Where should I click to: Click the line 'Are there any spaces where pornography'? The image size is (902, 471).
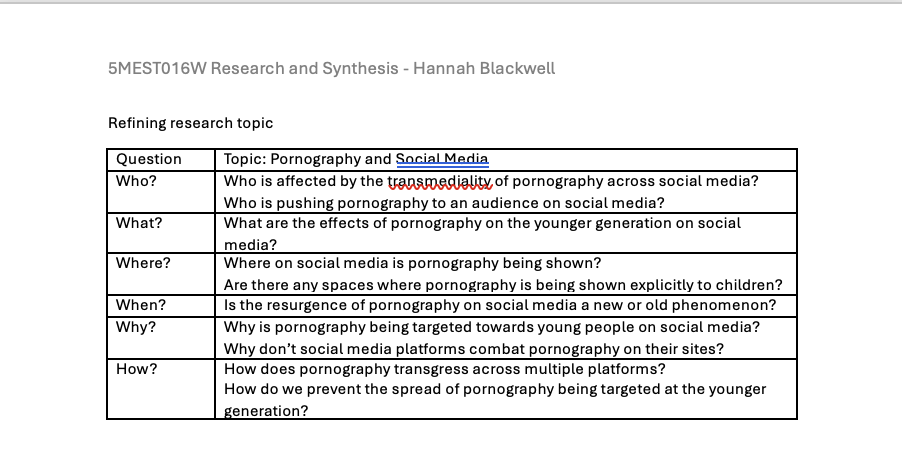(x=503, y=285)
